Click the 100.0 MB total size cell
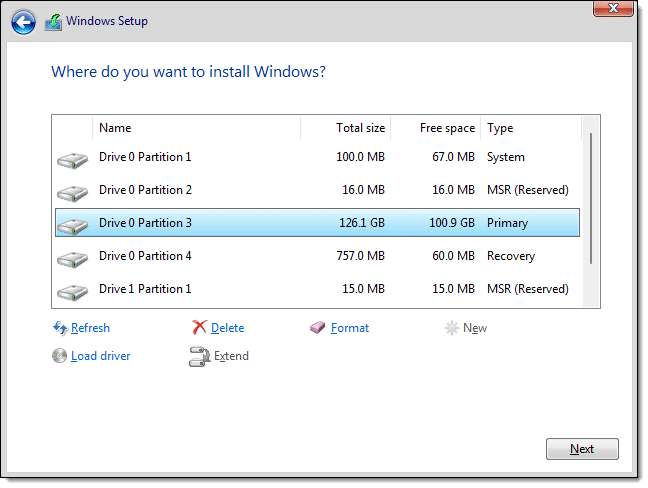 (x=360, y=157)
